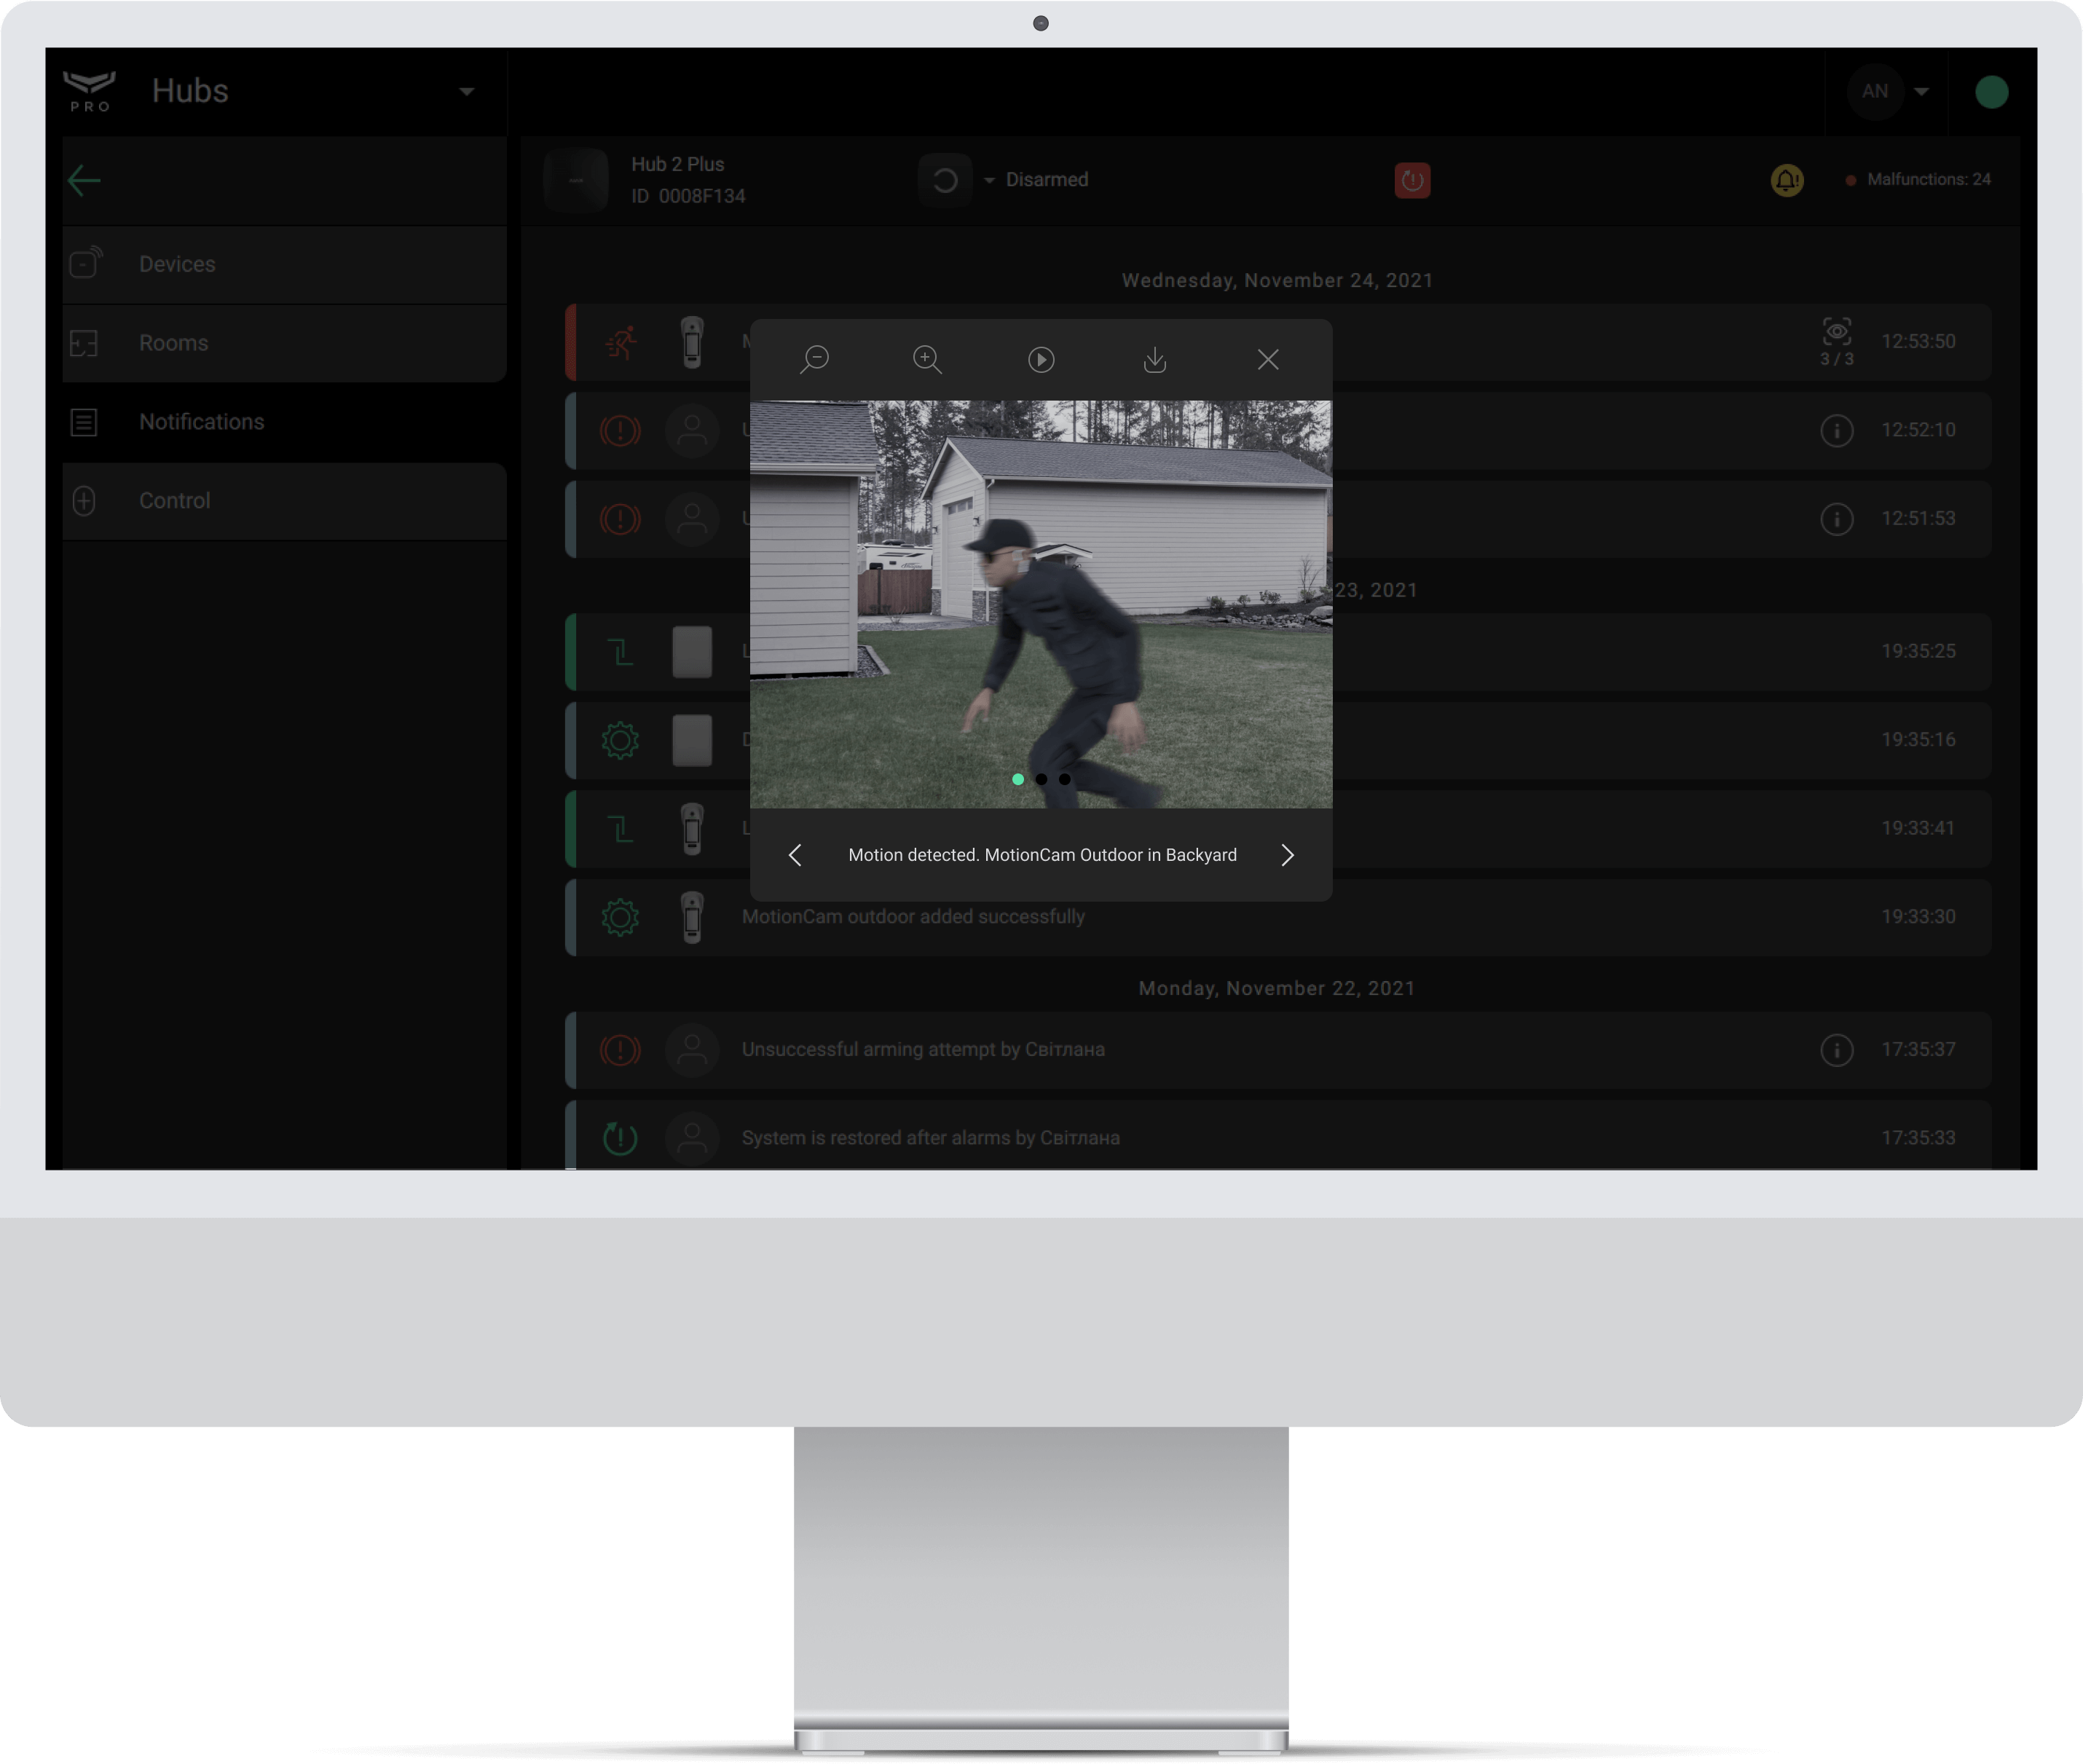The image size is (2083, 1764).
Task: Play the MotionCam event clip
Action: point(1042,358)
